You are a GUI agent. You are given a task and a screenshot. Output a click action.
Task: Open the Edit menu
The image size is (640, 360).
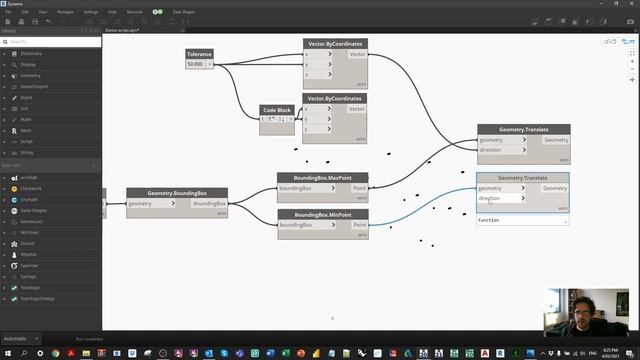[x=25, y=12]
